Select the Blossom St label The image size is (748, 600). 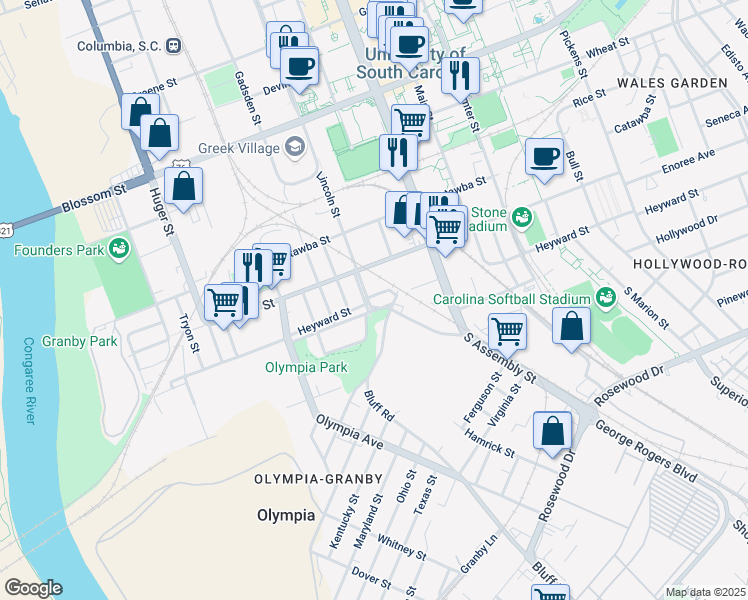pos(94,197)
